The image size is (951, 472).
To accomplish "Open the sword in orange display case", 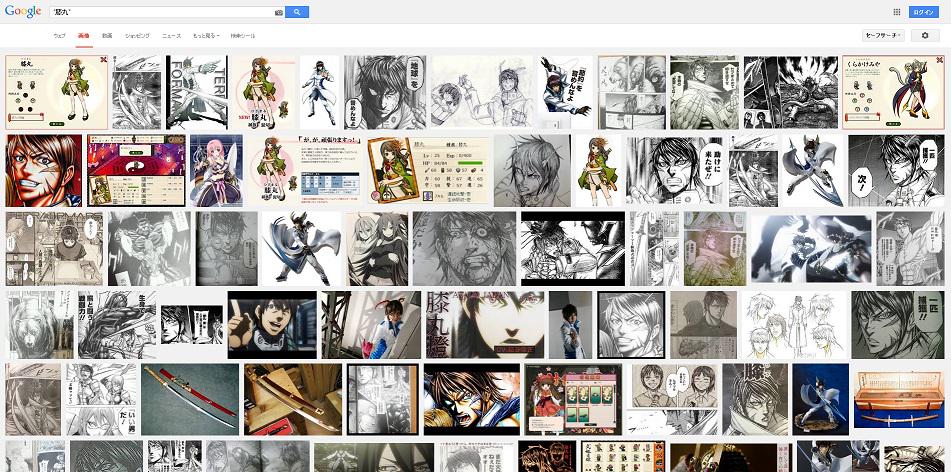I will (899, 399).
